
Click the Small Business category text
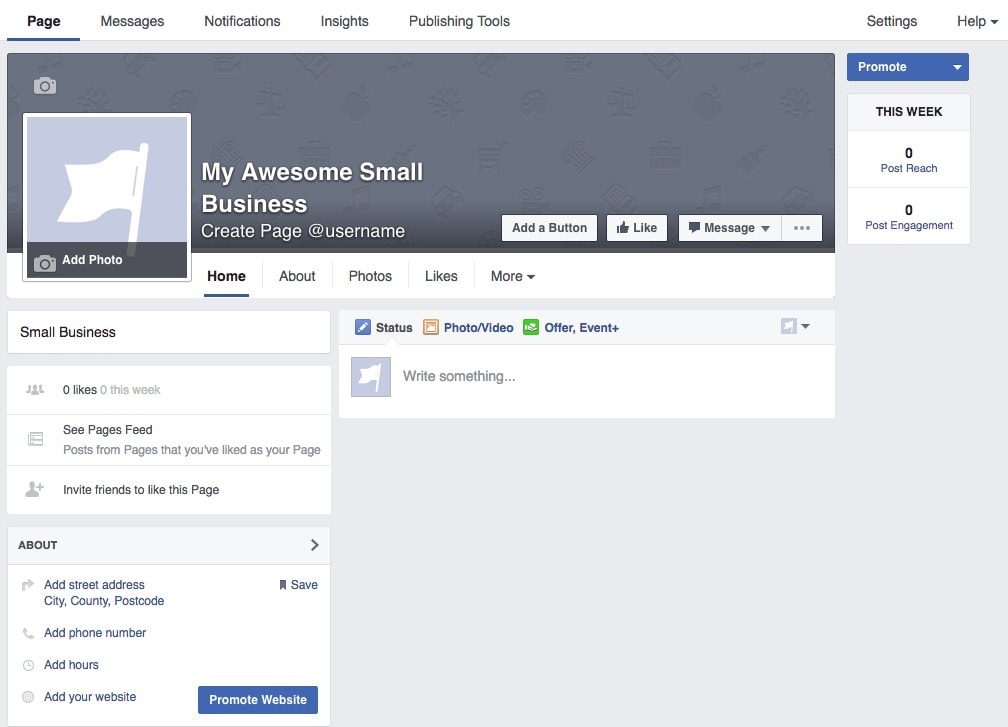(x=68, y=332)
